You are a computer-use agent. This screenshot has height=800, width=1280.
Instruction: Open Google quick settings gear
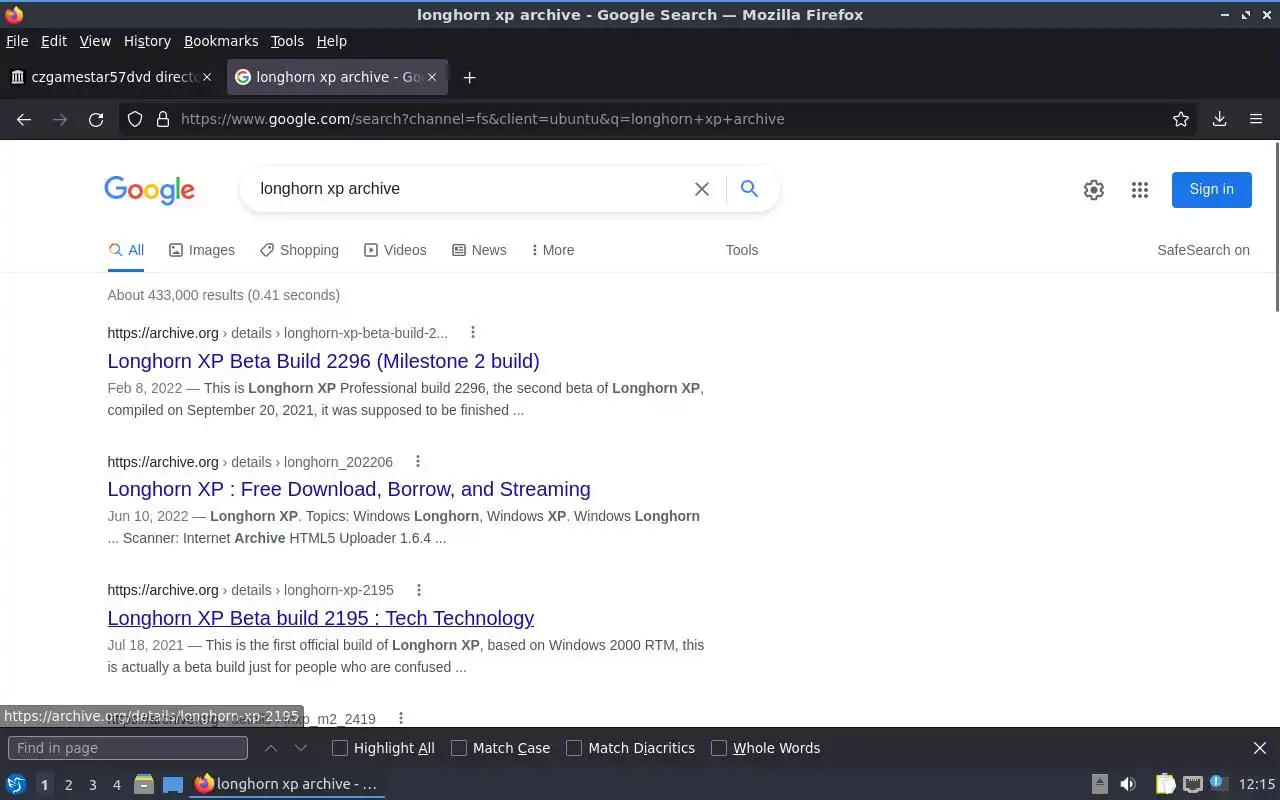pyautogui.click(x=1094, y=190)
